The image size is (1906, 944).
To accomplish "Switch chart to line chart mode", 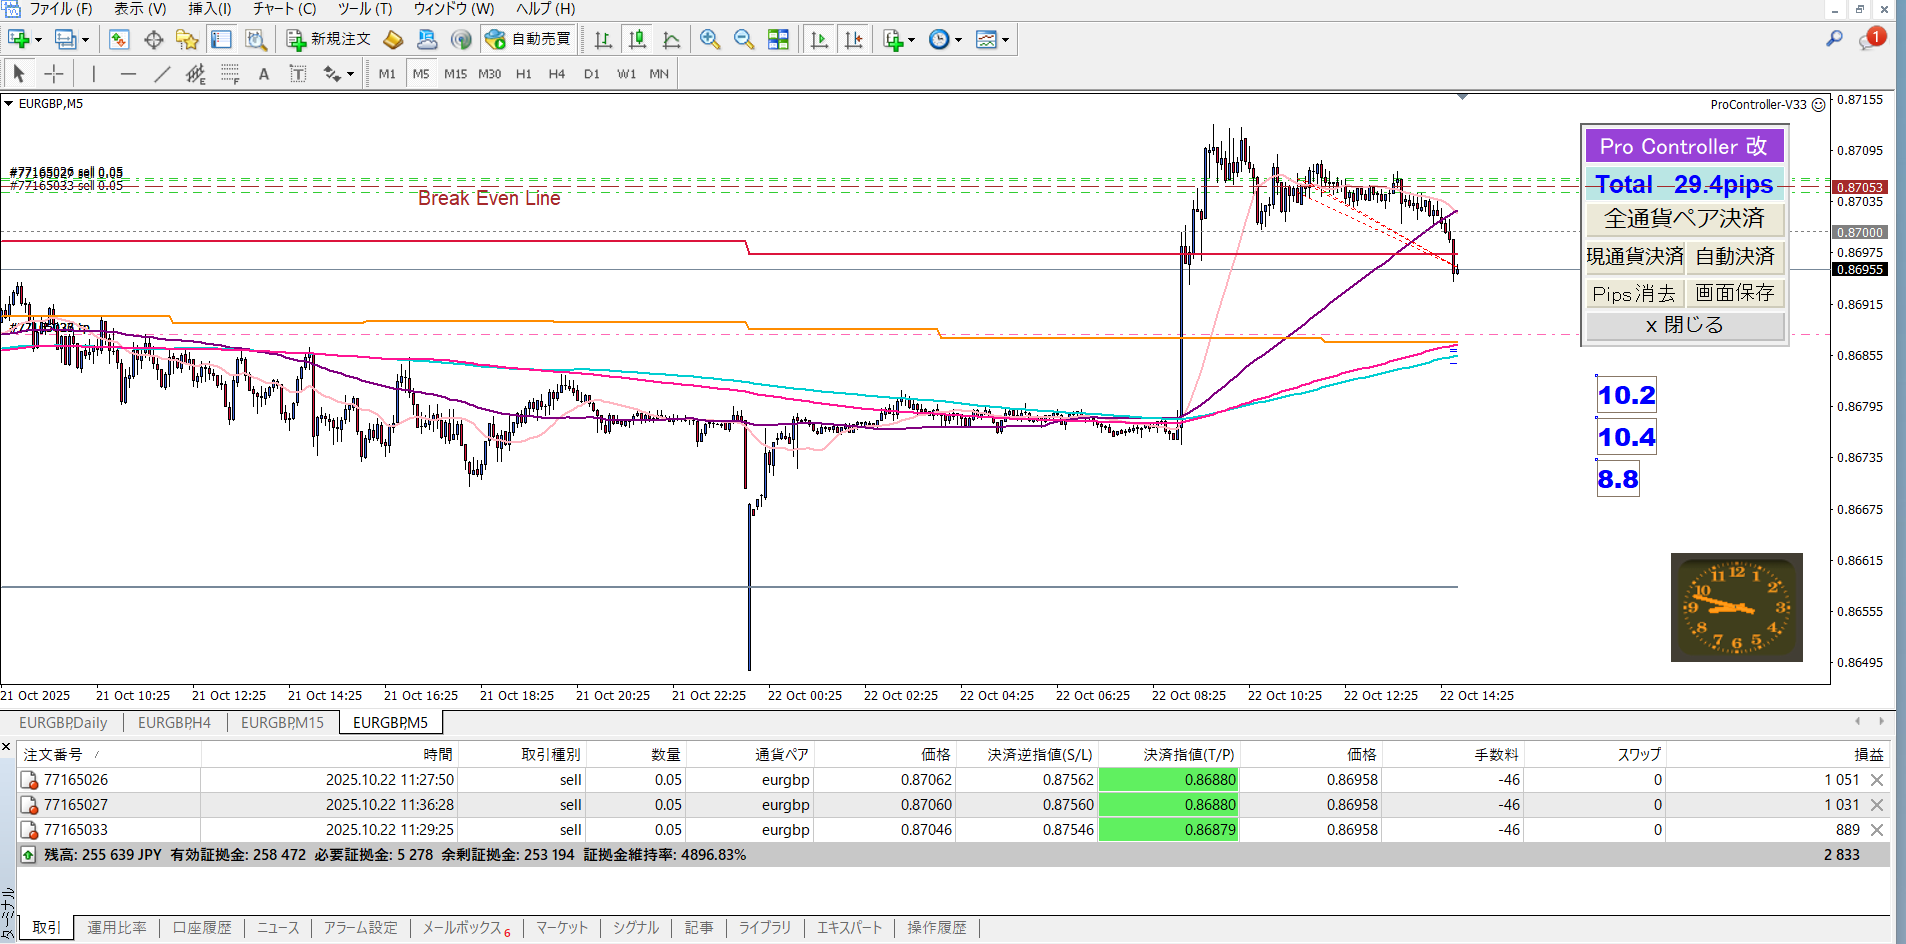I will point(672,40).
